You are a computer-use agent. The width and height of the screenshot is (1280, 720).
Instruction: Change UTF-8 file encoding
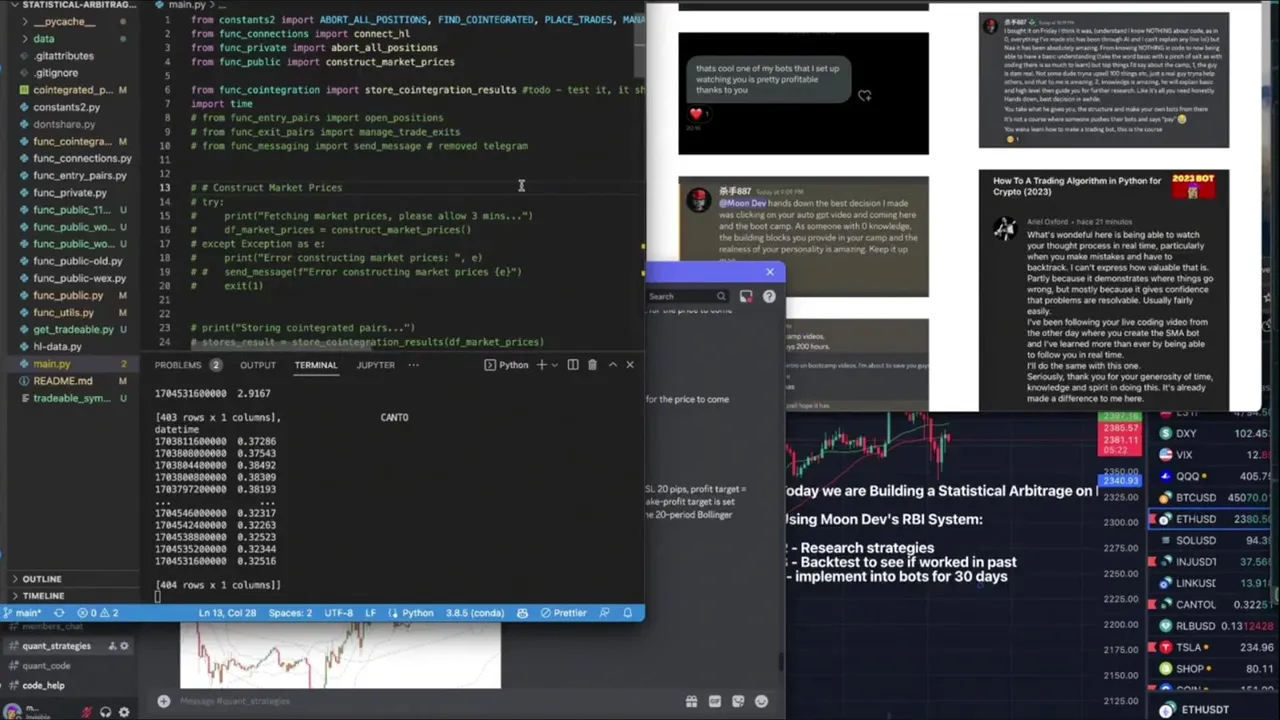tap(338, 613)
